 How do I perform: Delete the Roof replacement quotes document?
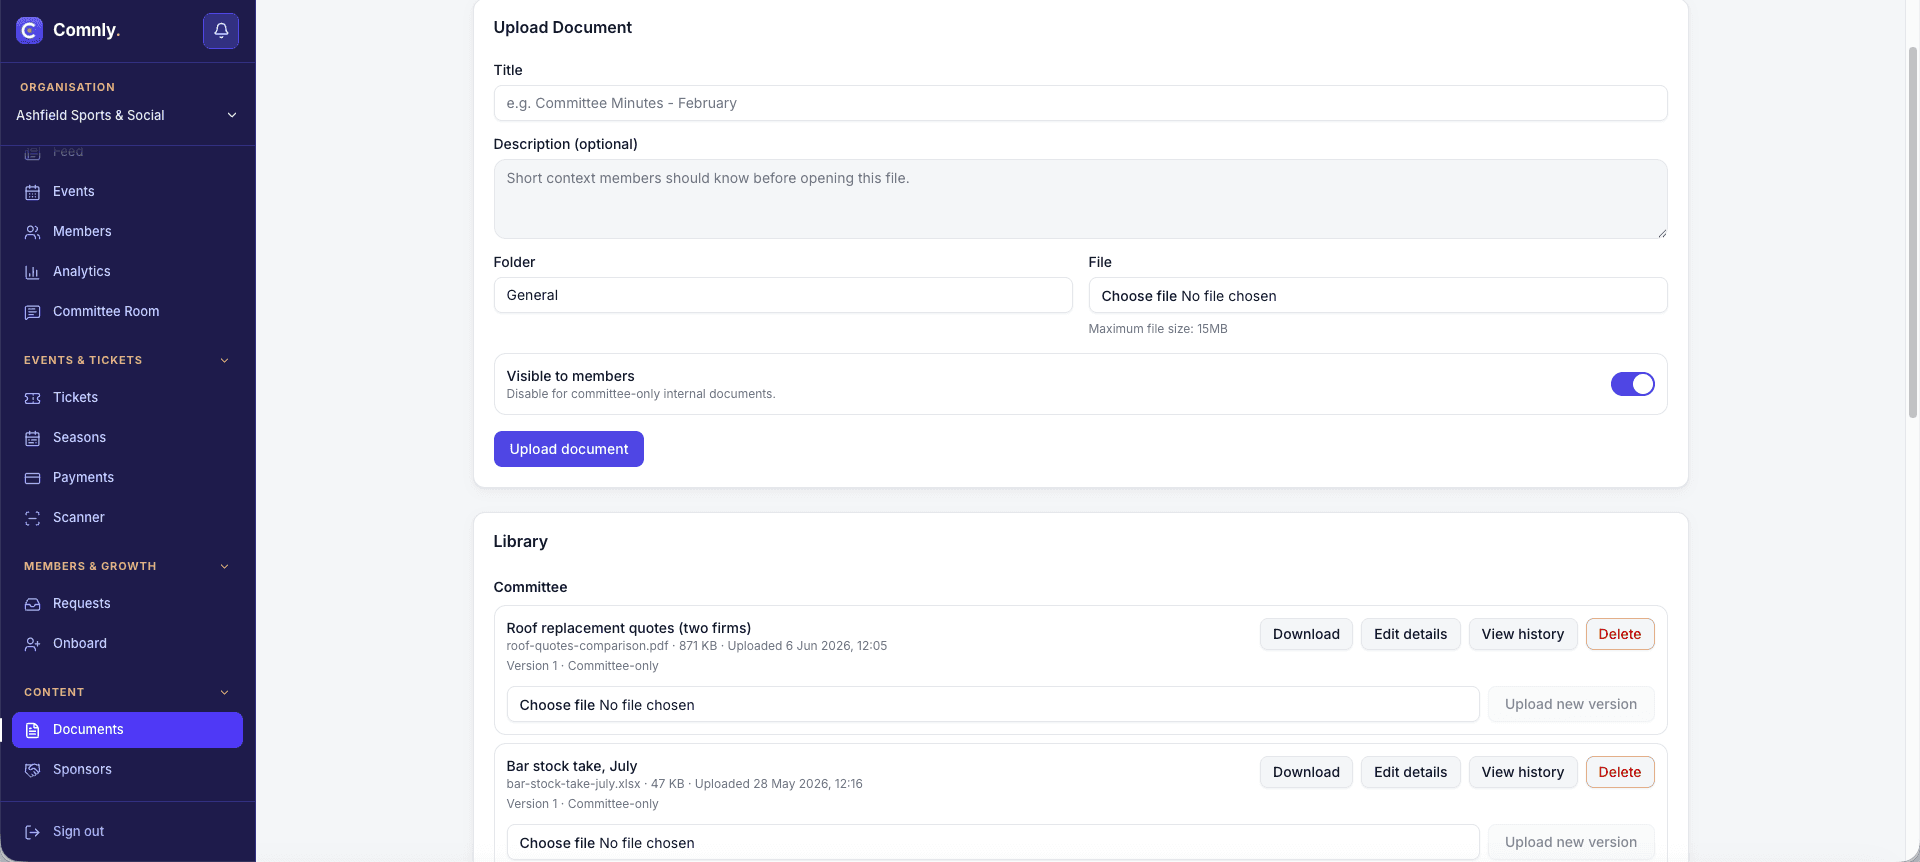point(1619,634)
